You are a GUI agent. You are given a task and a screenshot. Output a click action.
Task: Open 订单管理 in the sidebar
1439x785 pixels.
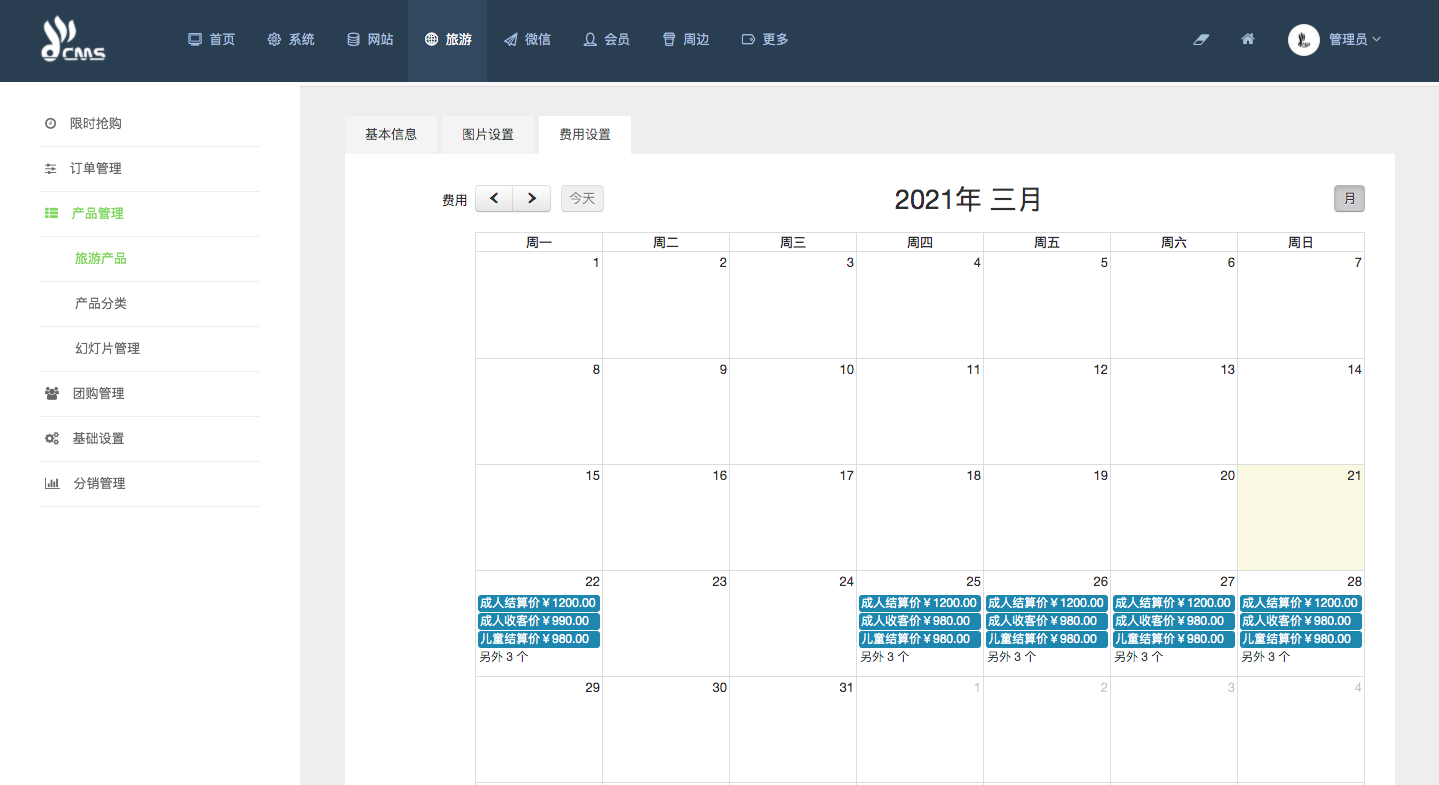(95, 169)
